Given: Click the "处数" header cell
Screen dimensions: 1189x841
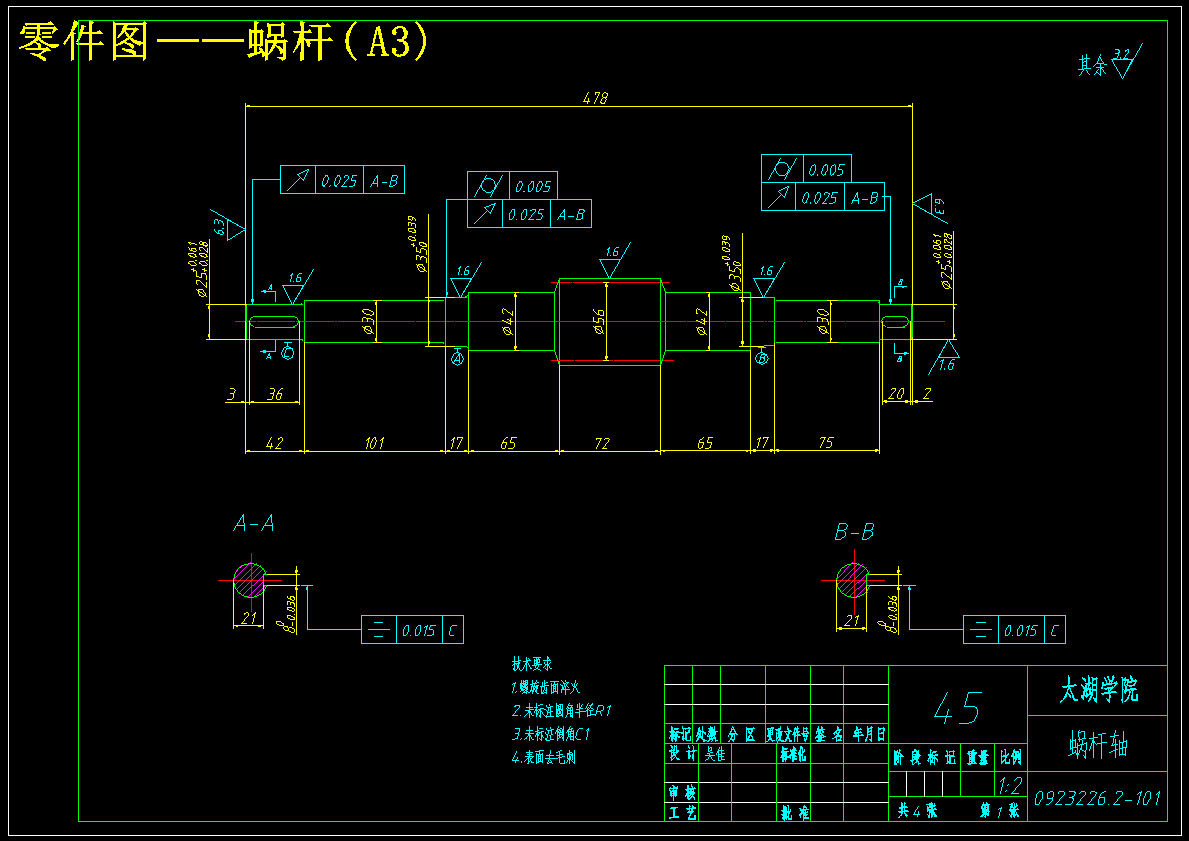Looking at the screenshot, I should (707, 734).
